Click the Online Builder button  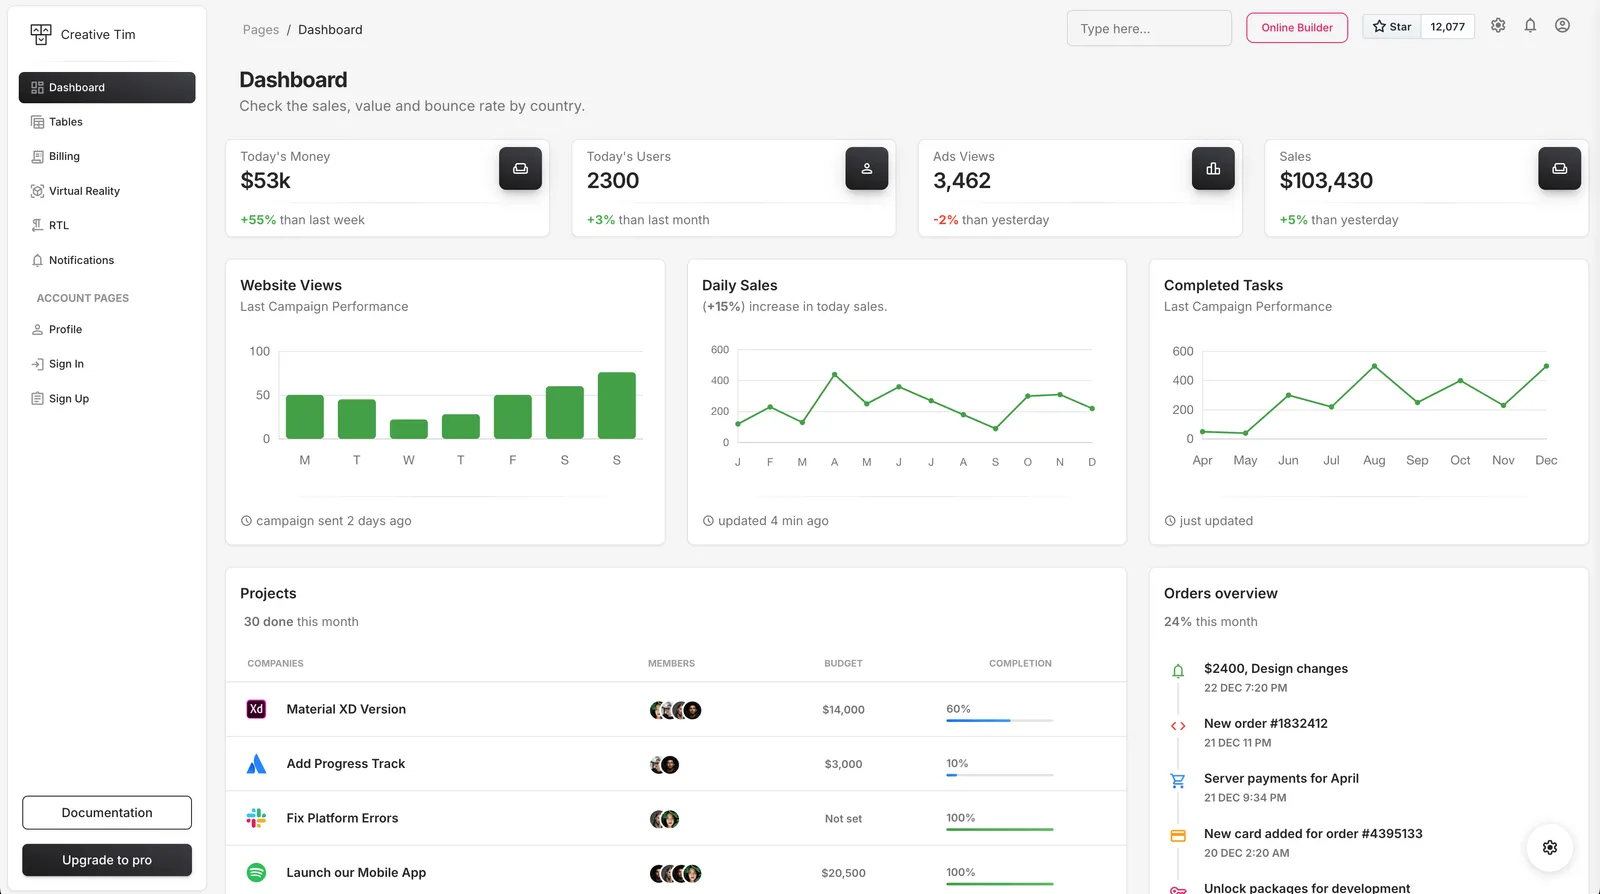coord(1297,28)
